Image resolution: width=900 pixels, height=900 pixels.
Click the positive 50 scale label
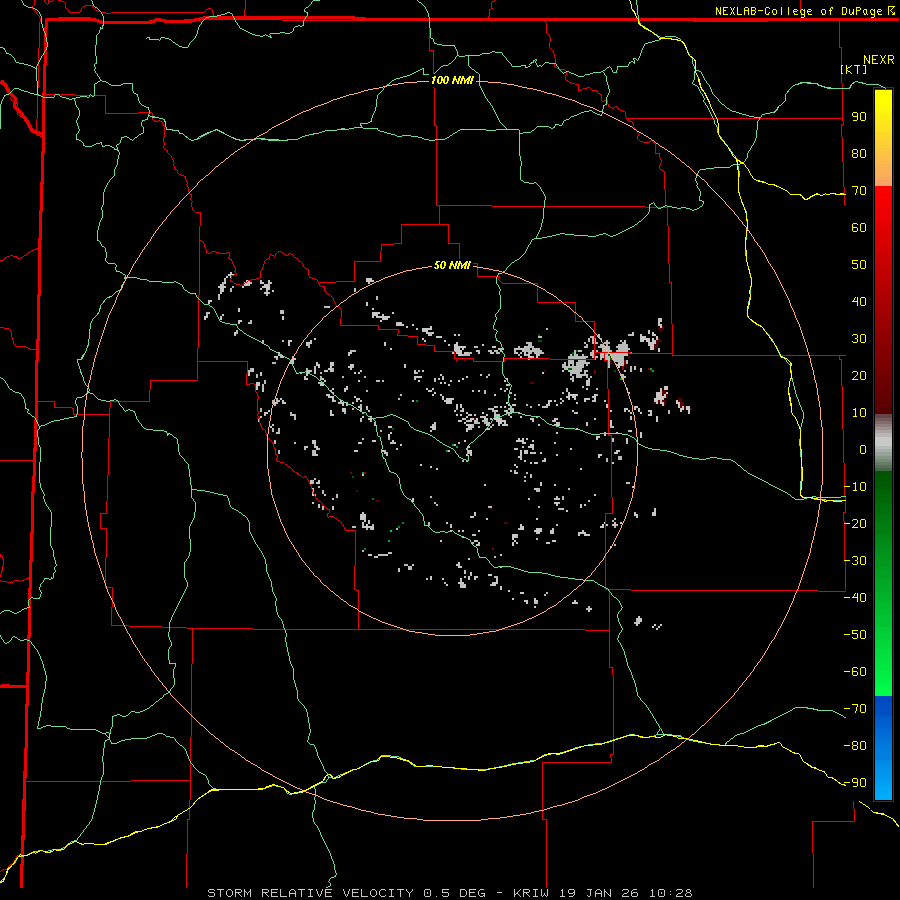859,265
